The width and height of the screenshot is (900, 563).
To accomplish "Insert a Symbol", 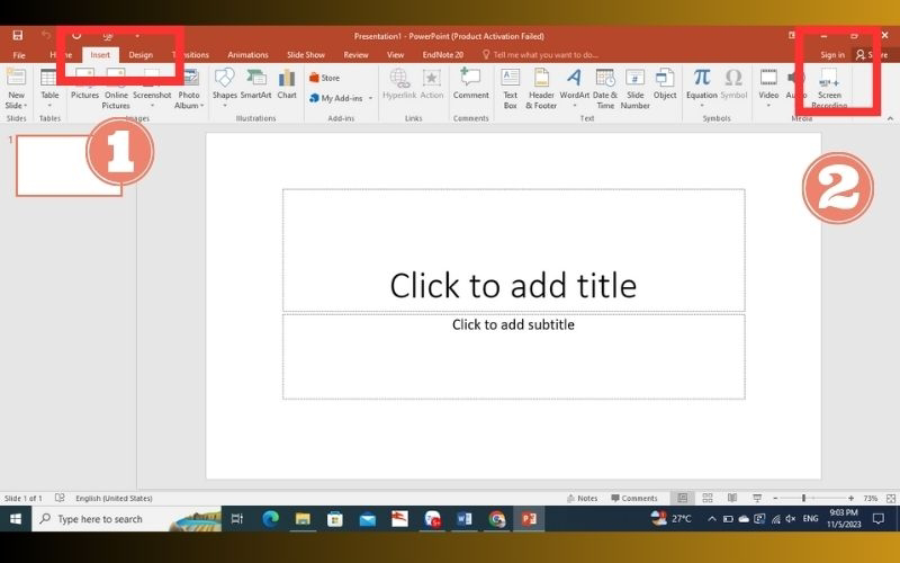I will (x=734, y=84).
